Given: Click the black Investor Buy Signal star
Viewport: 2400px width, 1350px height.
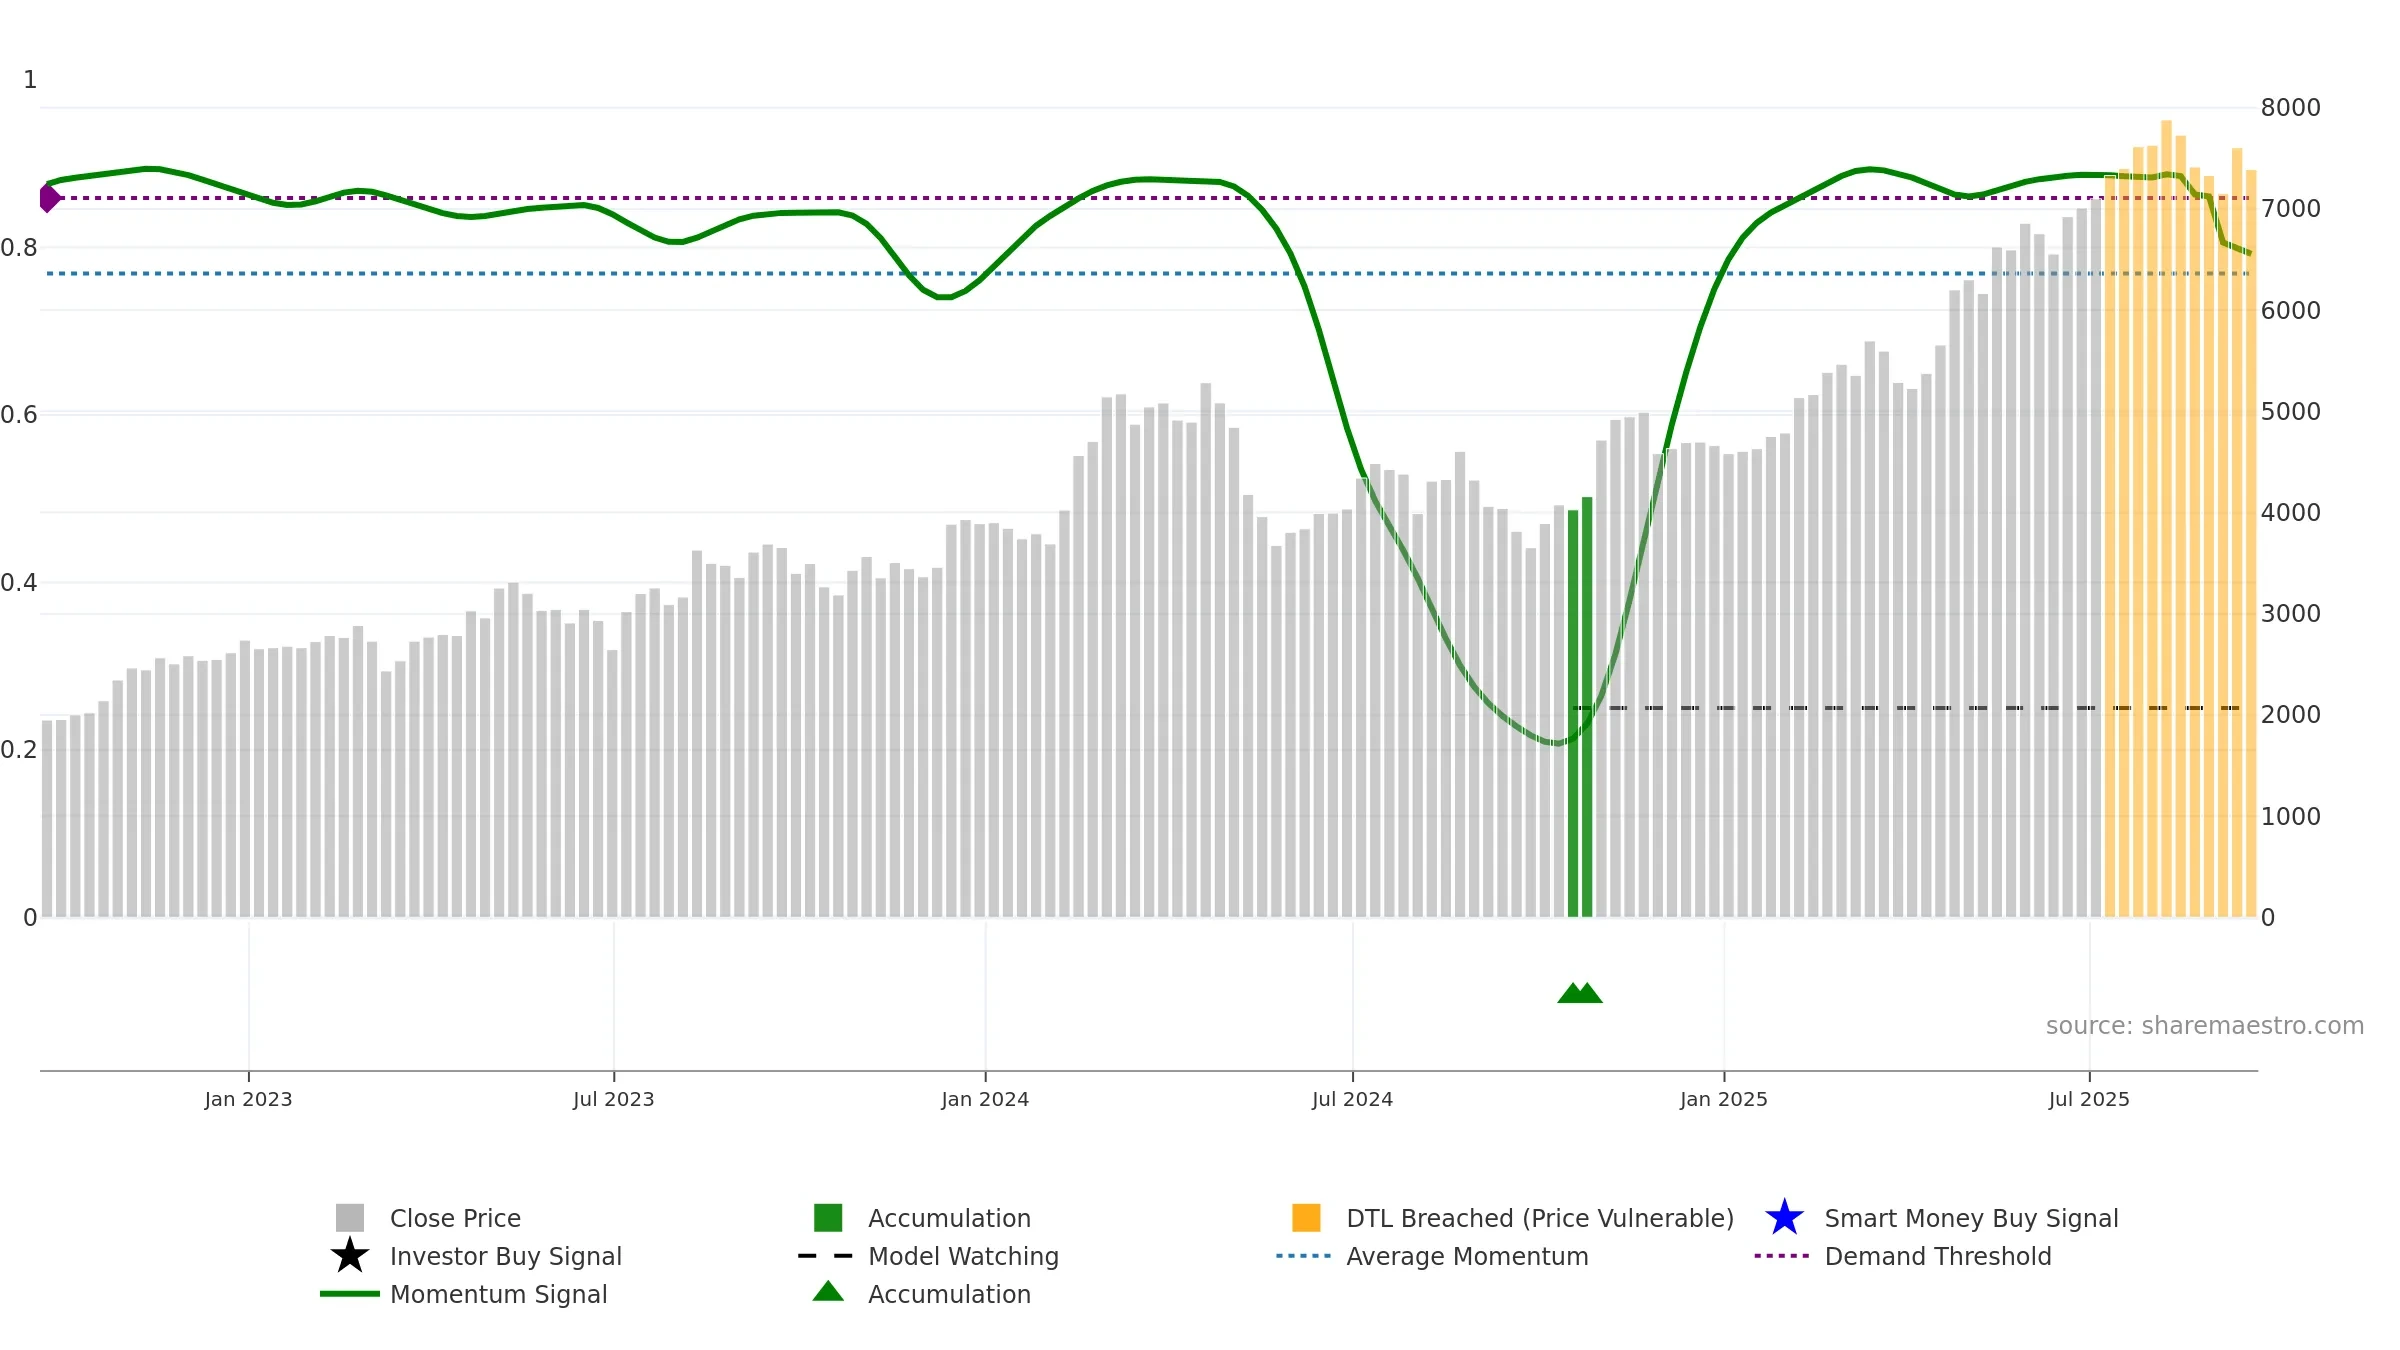Looking at the screenshot, I should click(x=350, y=1256).
